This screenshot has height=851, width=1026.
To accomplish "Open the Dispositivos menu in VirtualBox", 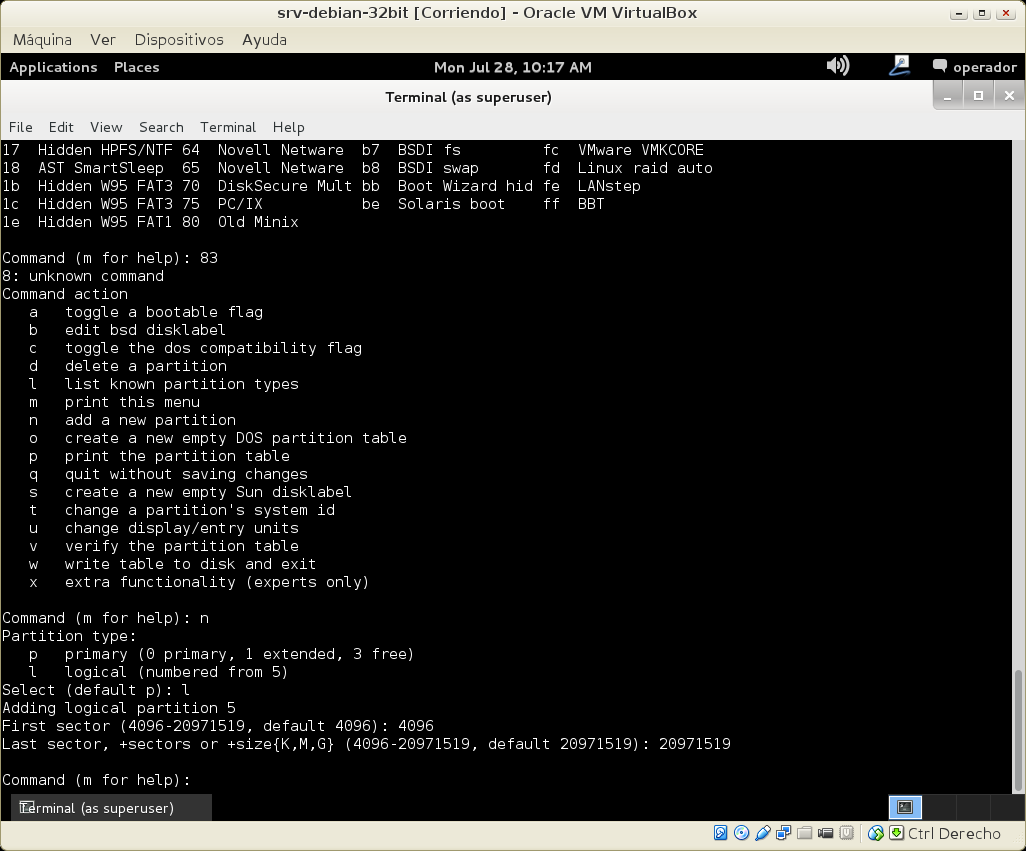I will coord(179,40).
